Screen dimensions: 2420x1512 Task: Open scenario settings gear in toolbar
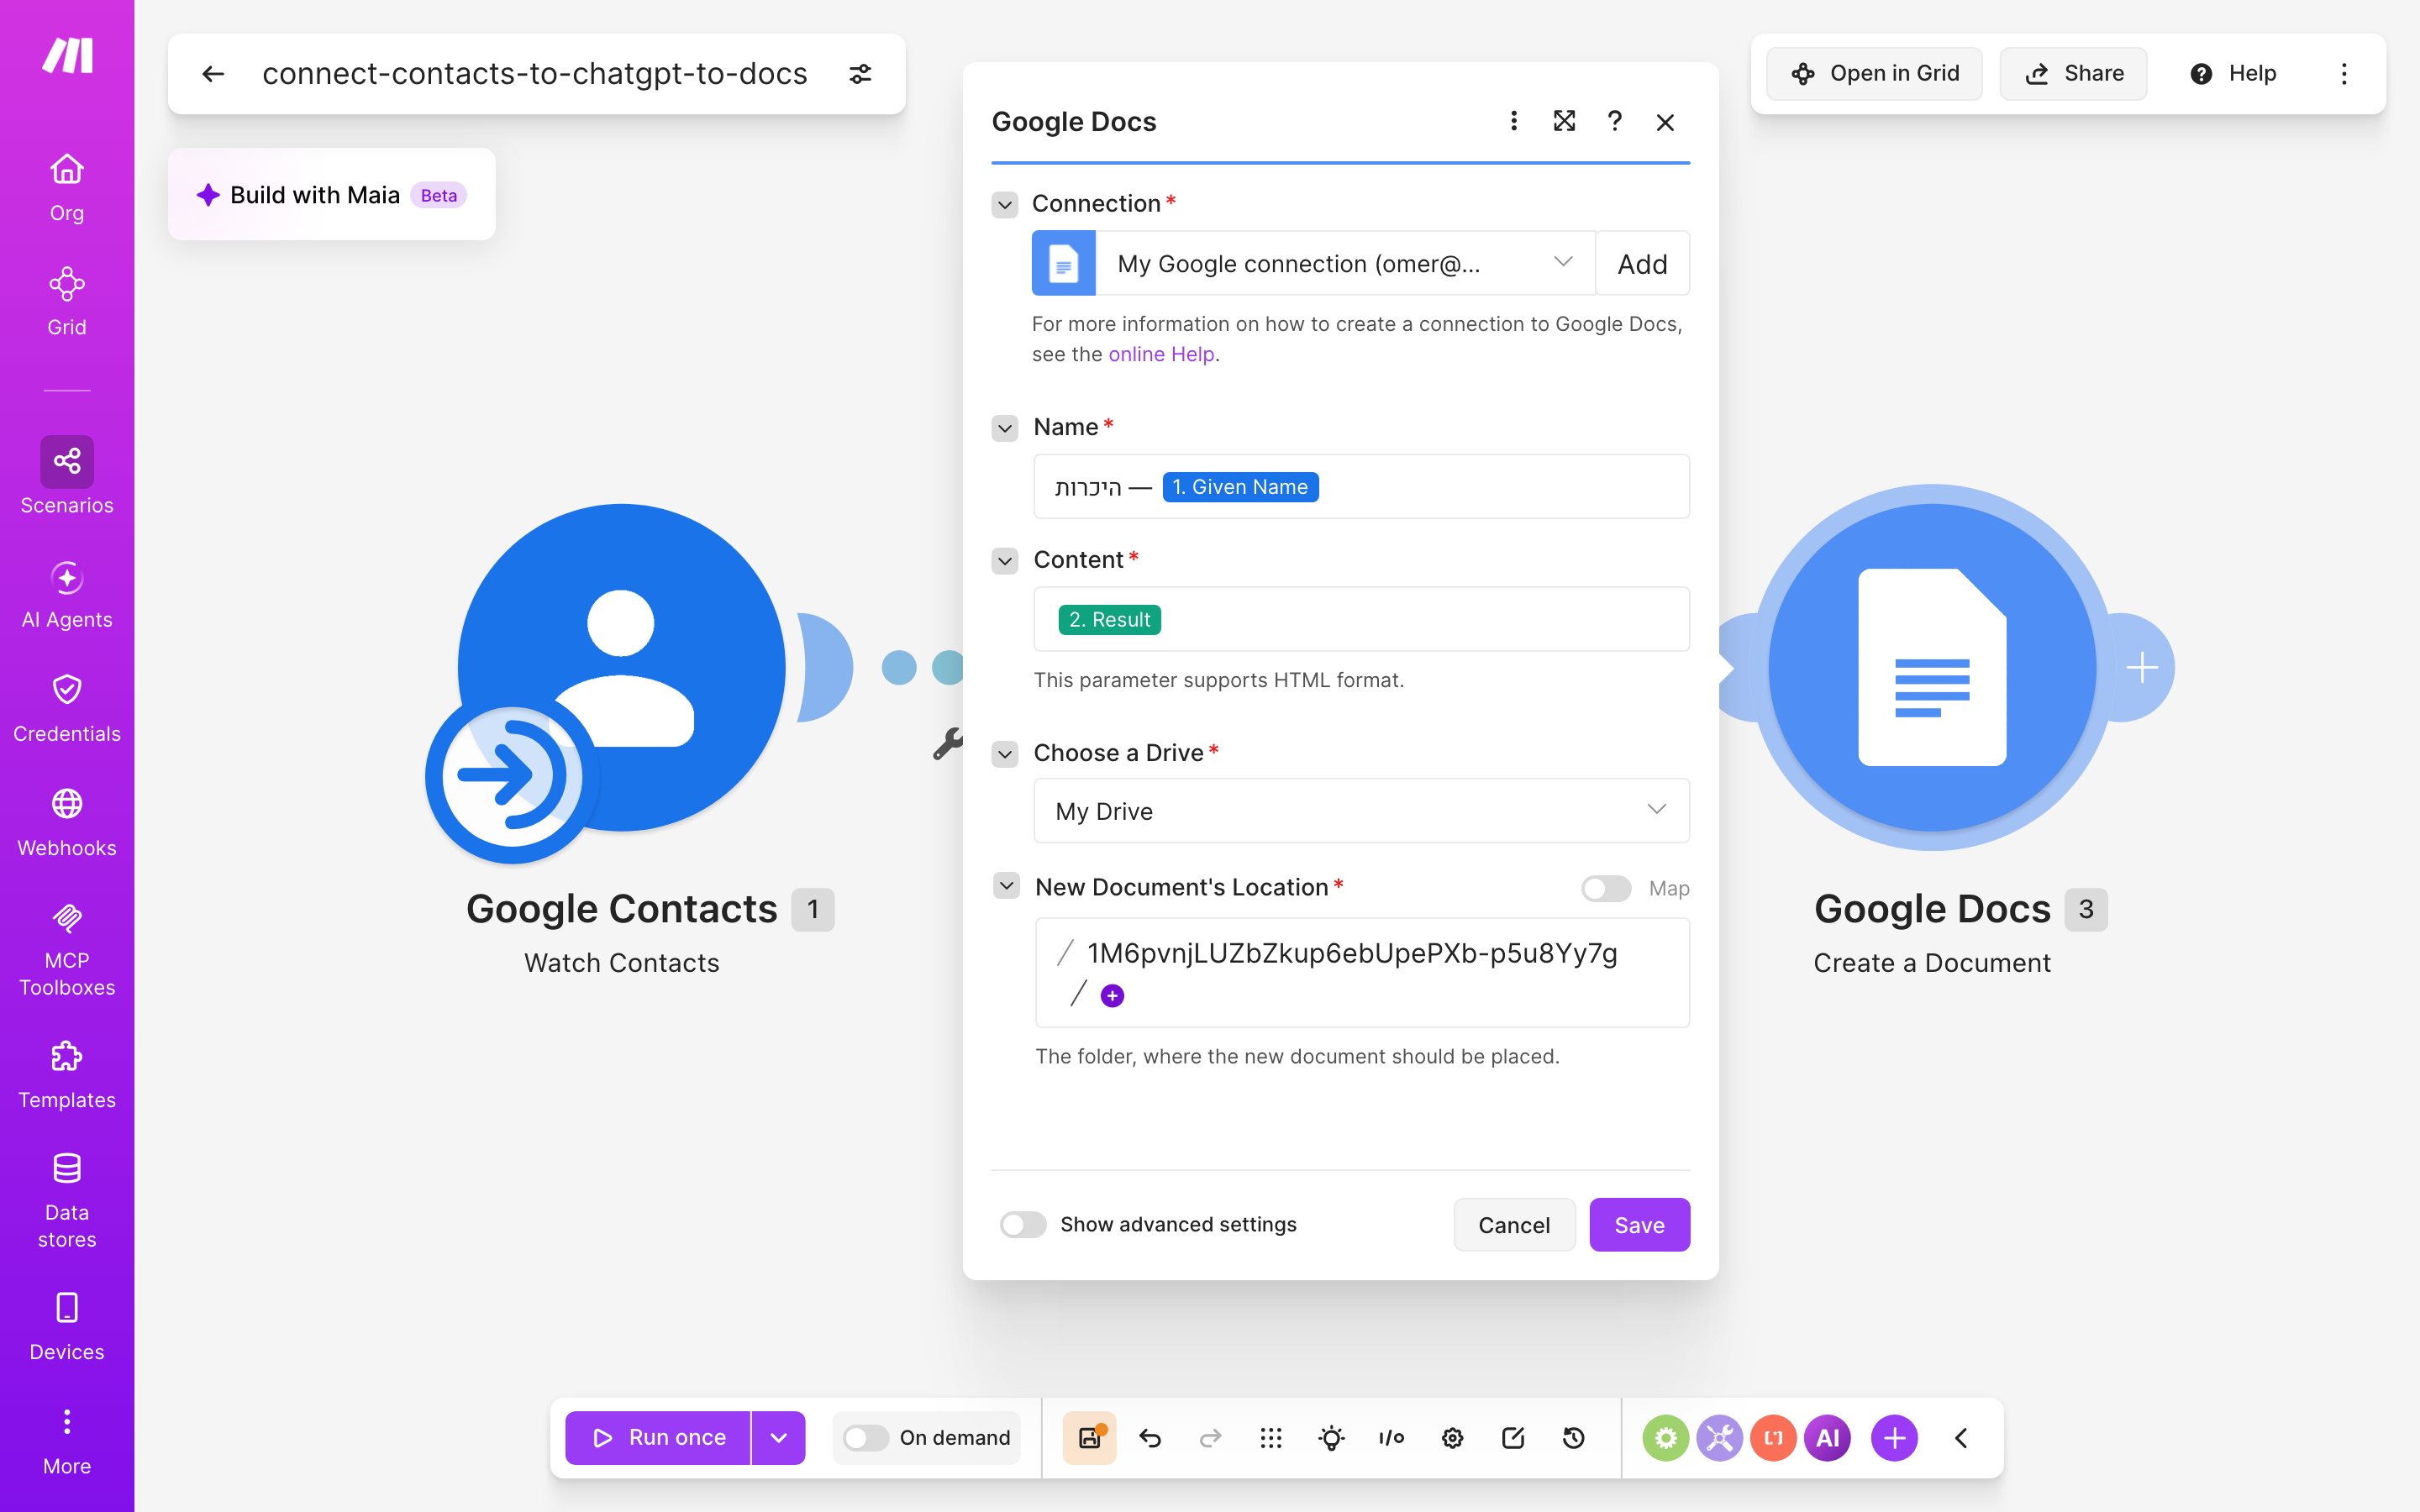[x=1452, y=1438]
